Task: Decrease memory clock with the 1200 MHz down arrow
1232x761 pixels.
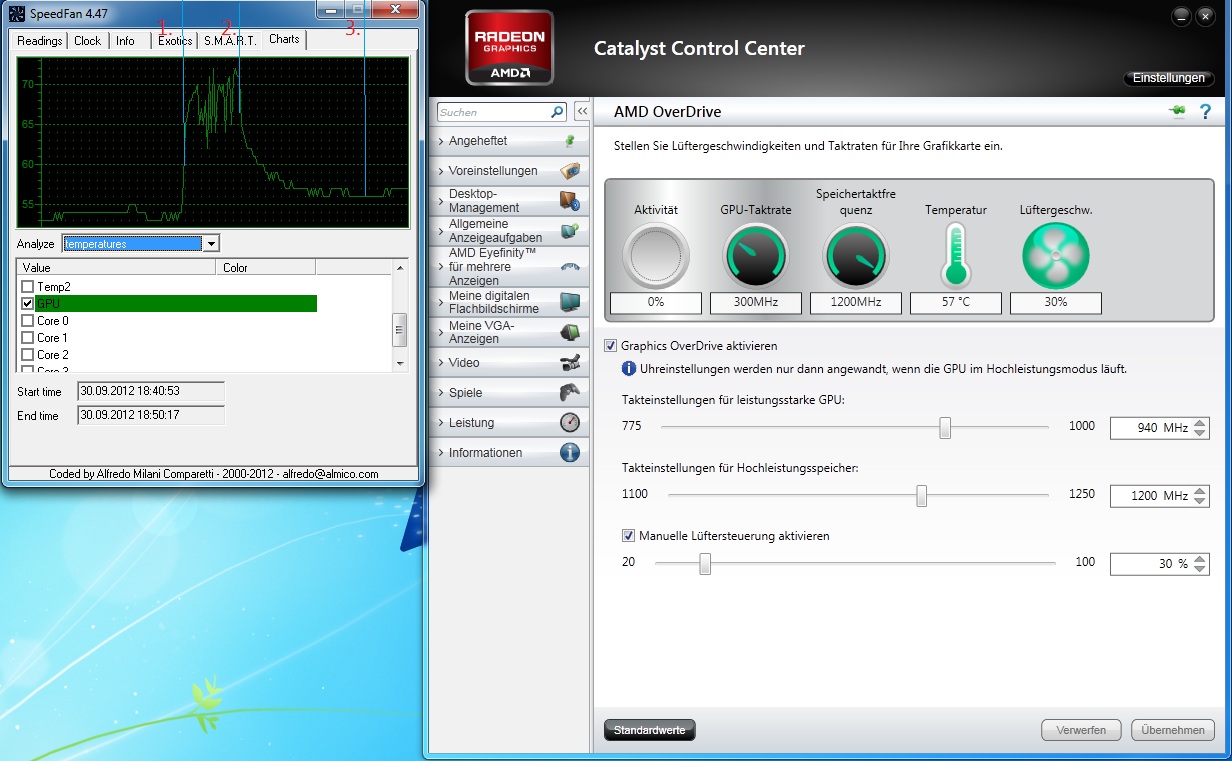Action: coord(1201,501)
